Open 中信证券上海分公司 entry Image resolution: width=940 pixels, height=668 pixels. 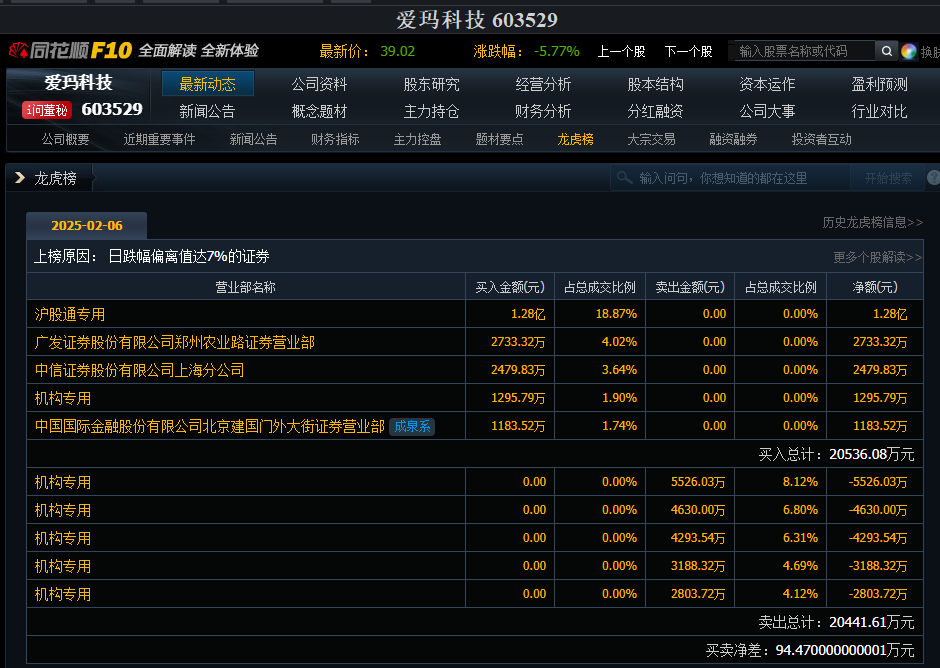[140, 370]
